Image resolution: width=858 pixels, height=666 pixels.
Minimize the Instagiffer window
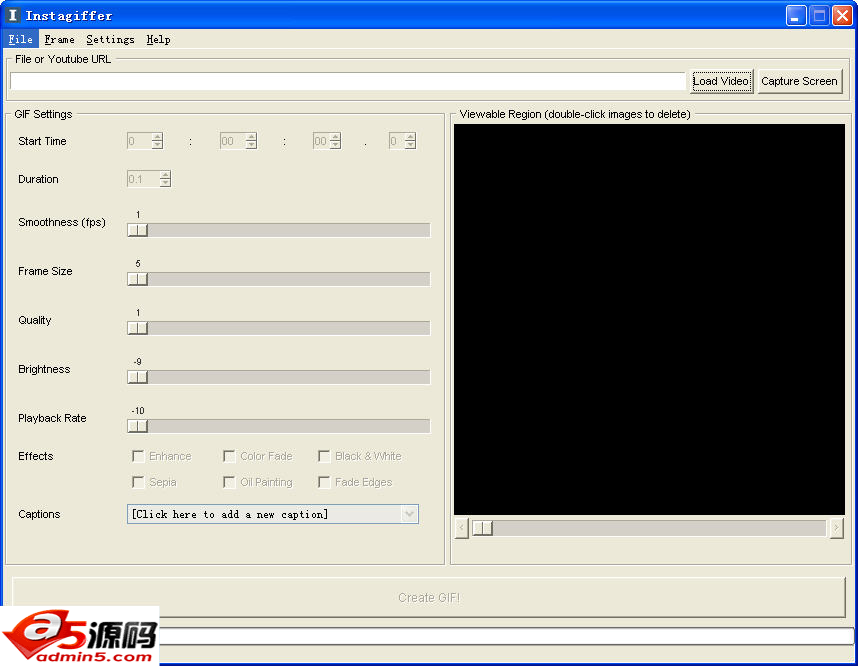tap(796, 15)
